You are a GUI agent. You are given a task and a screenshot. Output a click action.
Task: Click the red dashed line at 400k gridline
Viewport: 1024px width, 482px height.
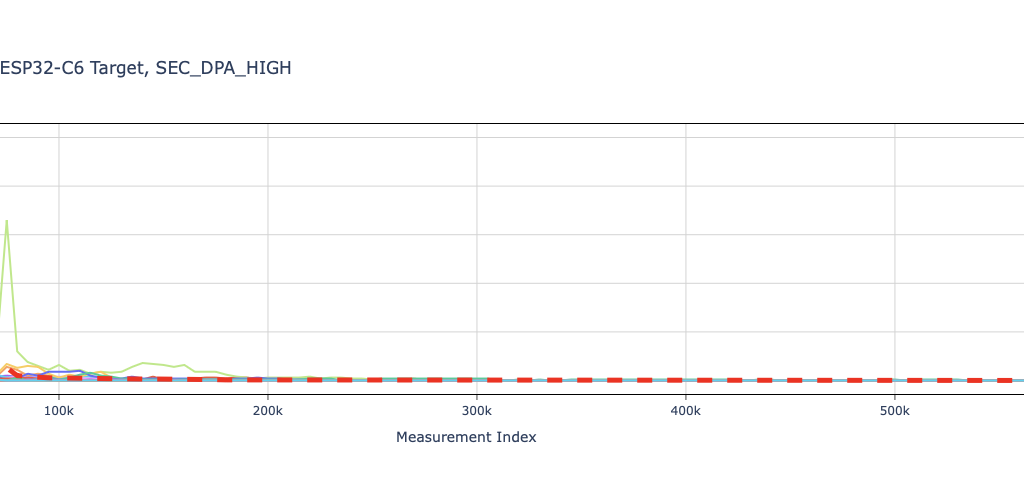point(685,380)
